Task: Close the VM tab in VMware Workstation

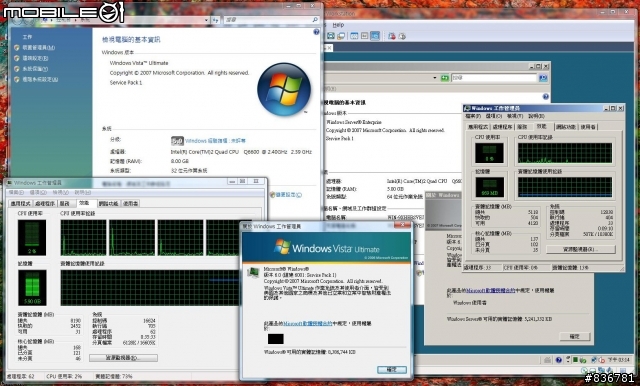Action: click(329, 48)
